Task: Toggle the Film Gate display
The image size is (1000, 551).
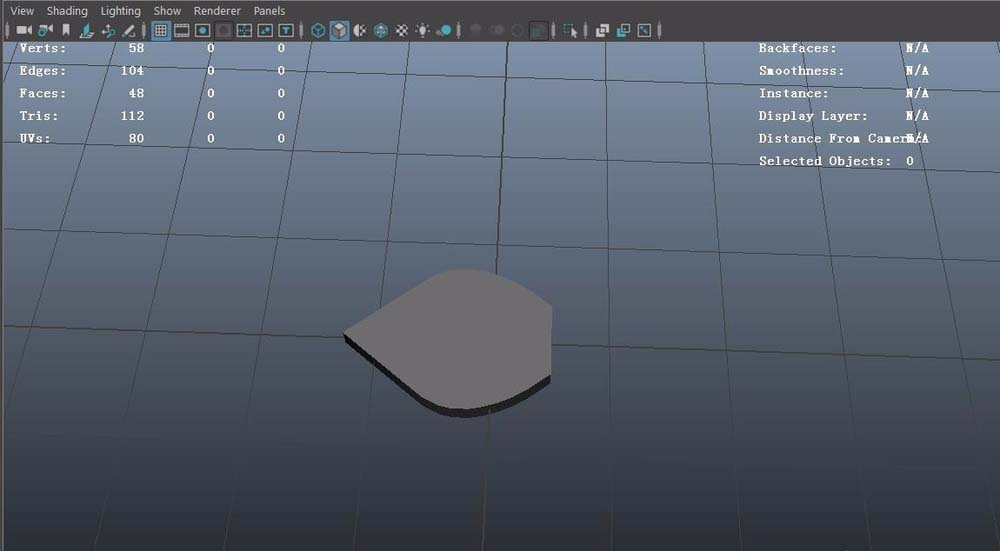Action: (x=182, y=30)
